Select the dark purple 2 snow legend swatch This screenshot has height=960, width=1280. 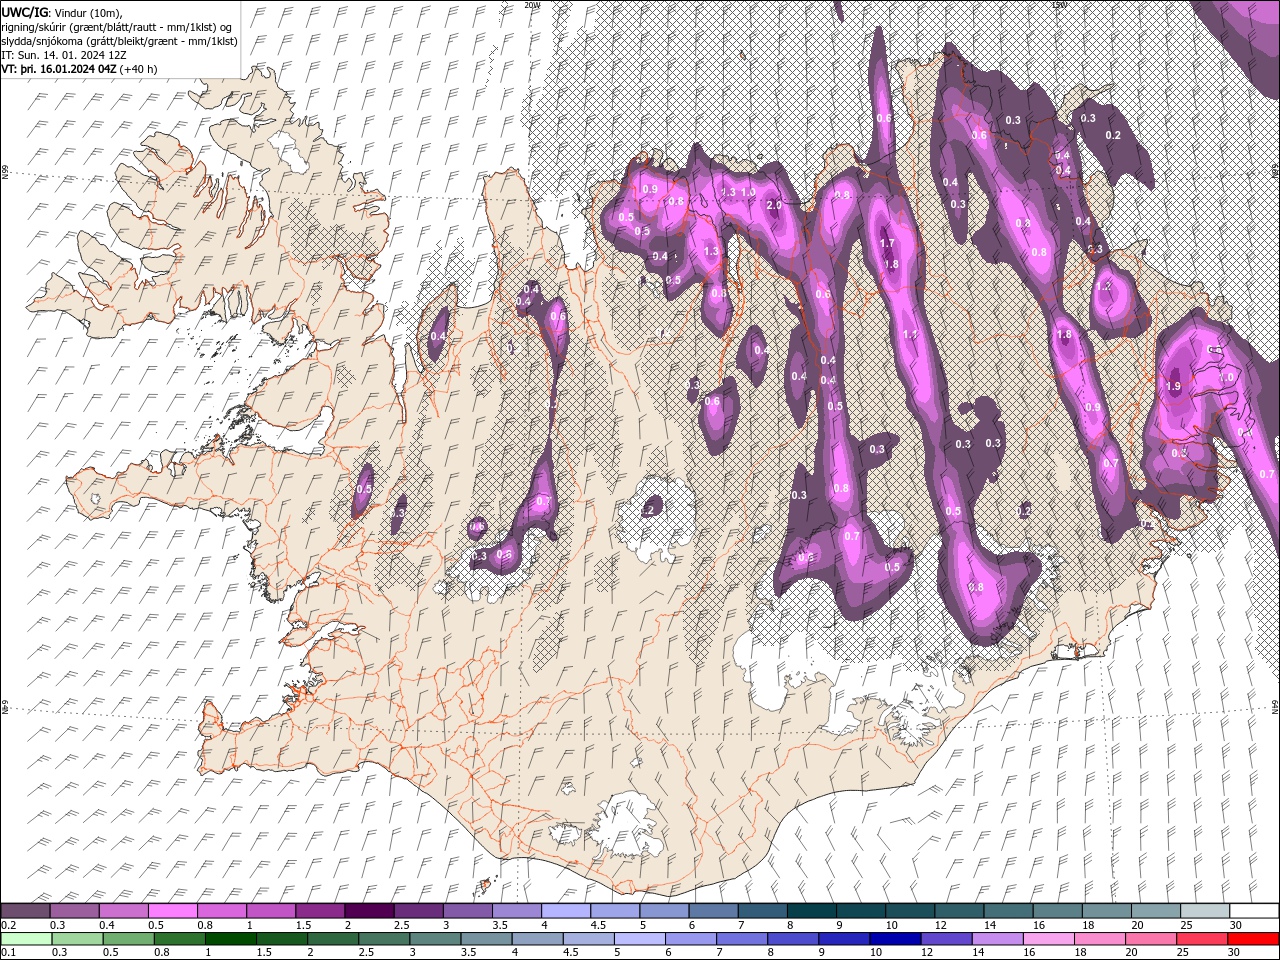(369, 911)
